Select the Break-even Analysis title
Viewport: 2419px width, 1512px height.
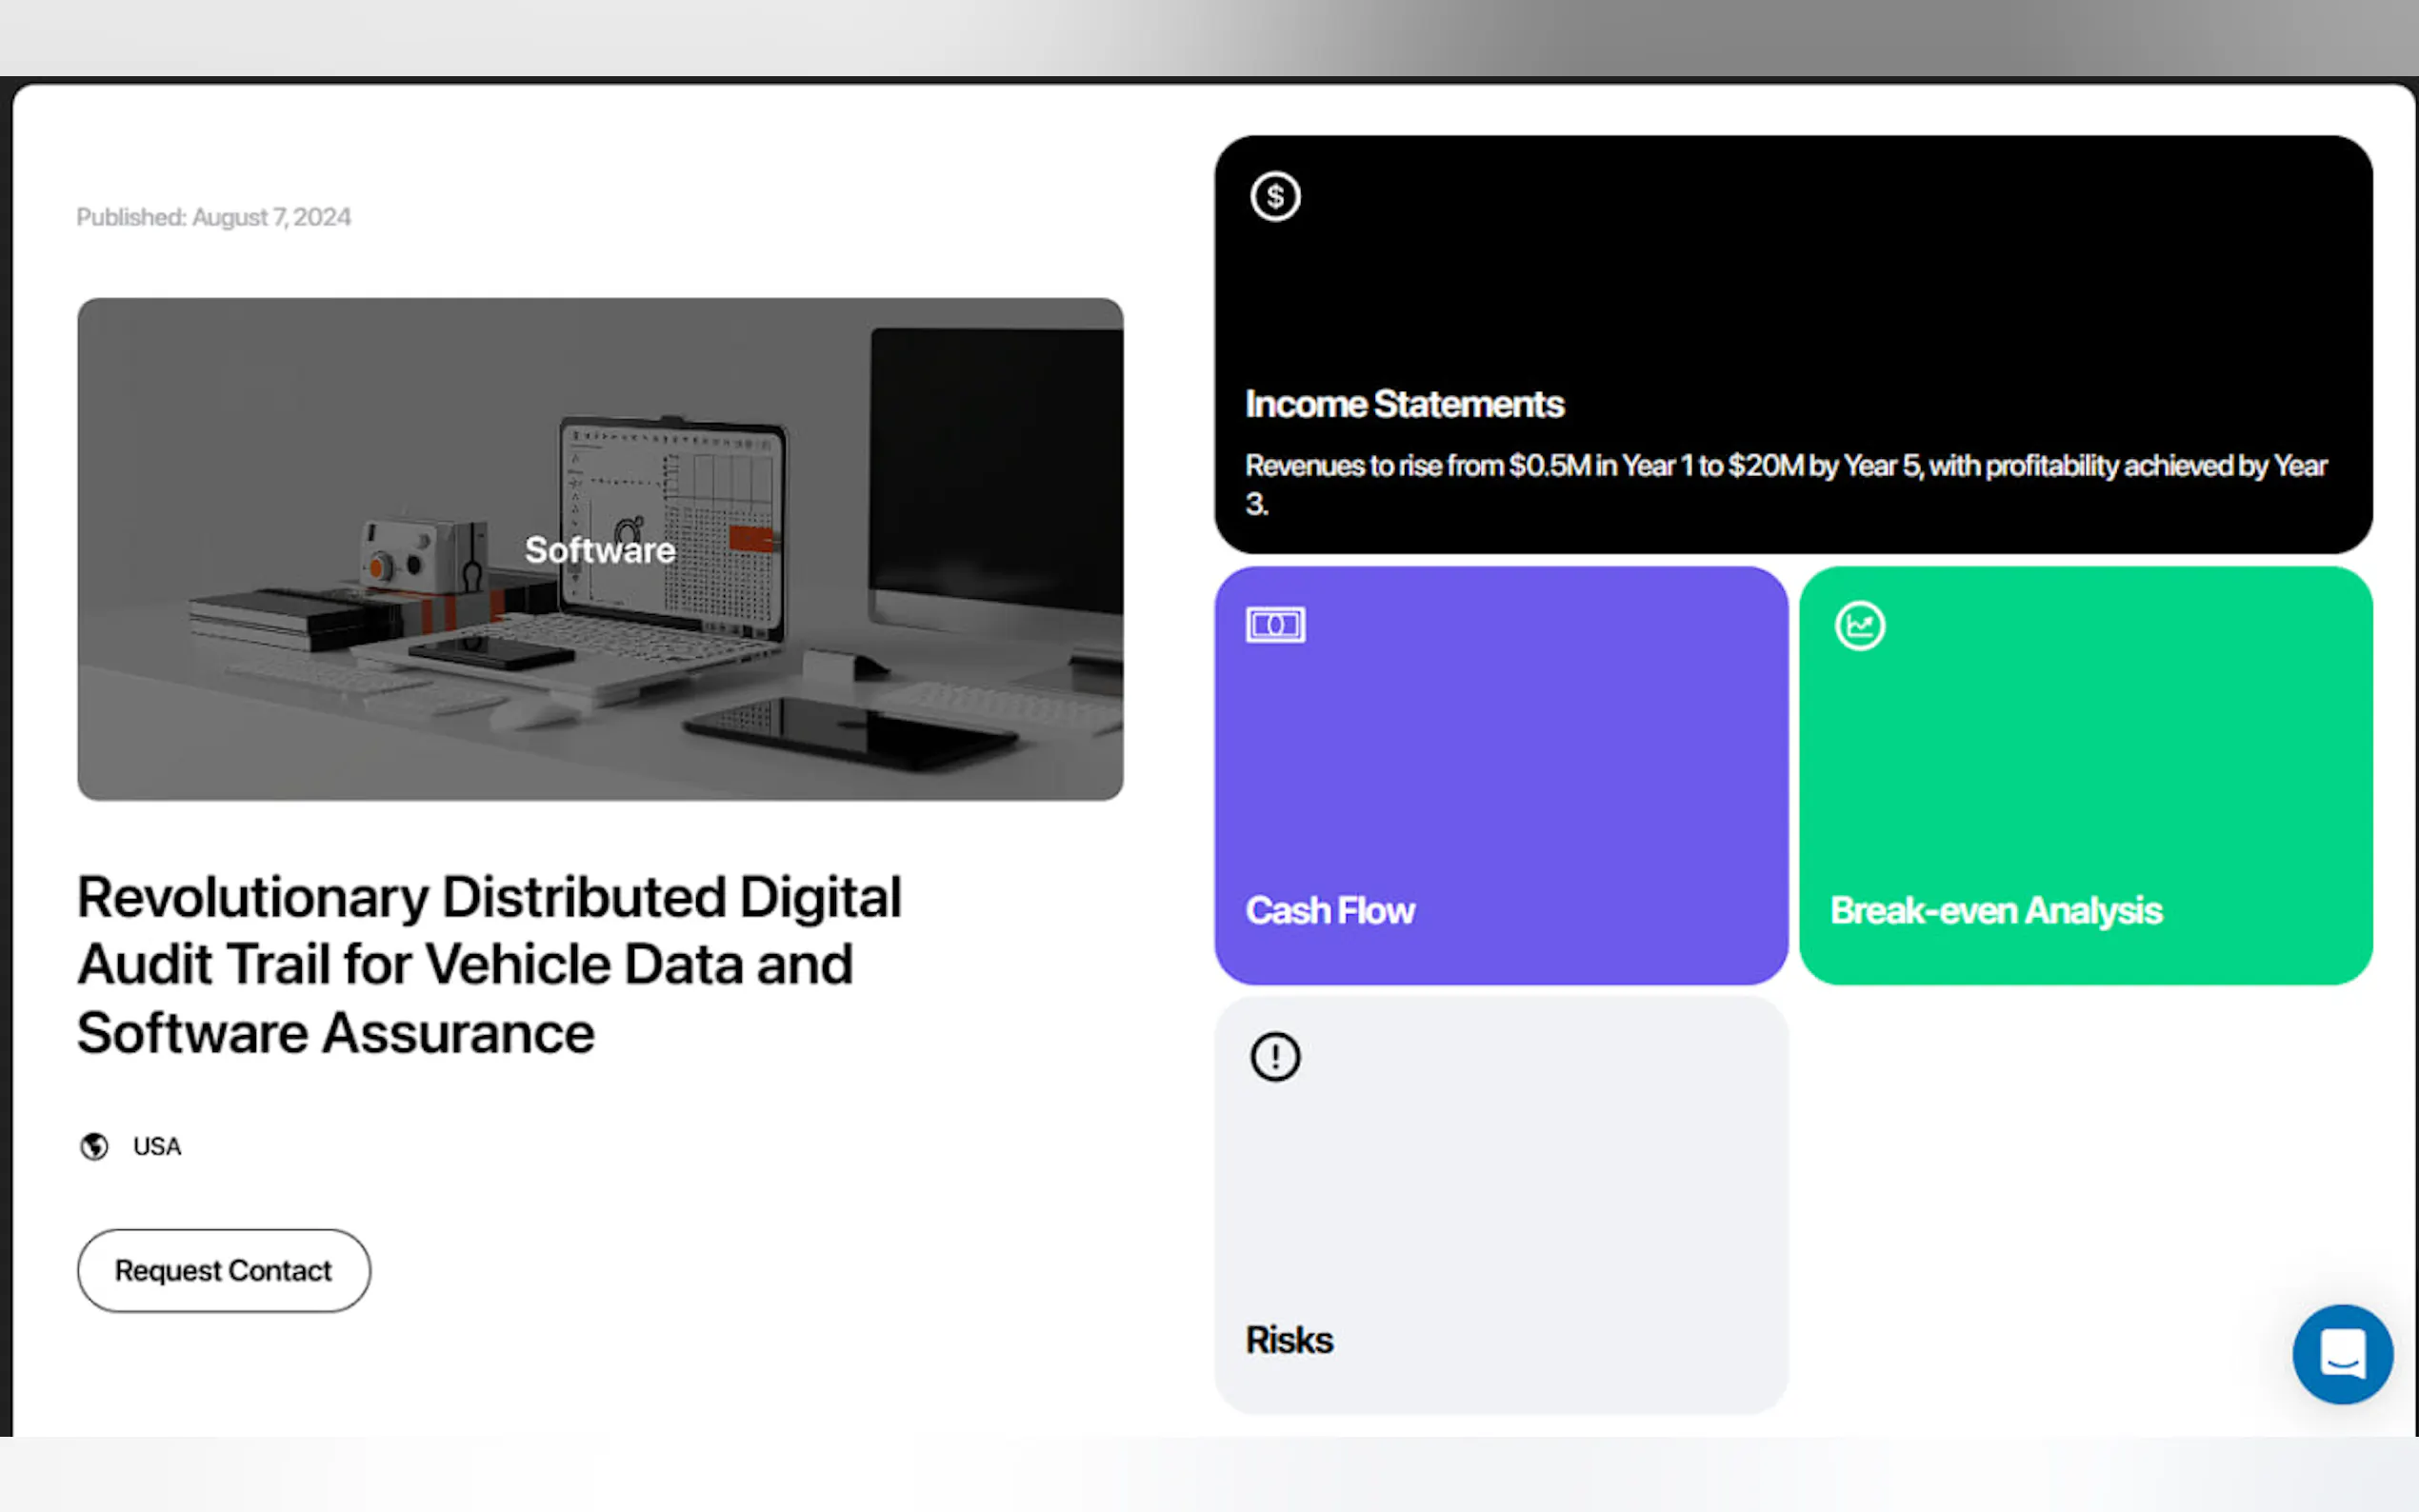pos(1995,910)
